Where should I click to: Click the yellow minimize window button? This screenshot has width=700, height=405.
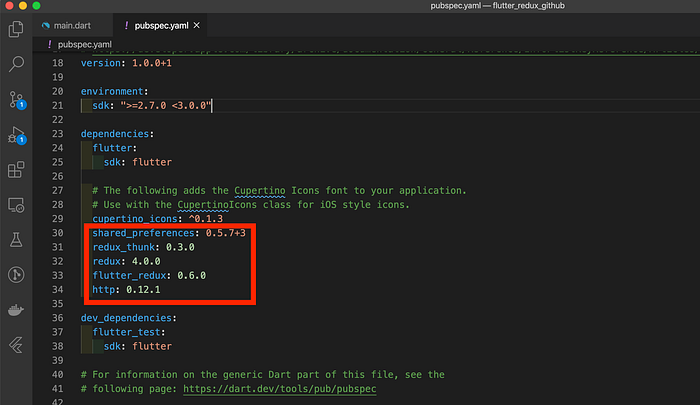tap(23, 5)
